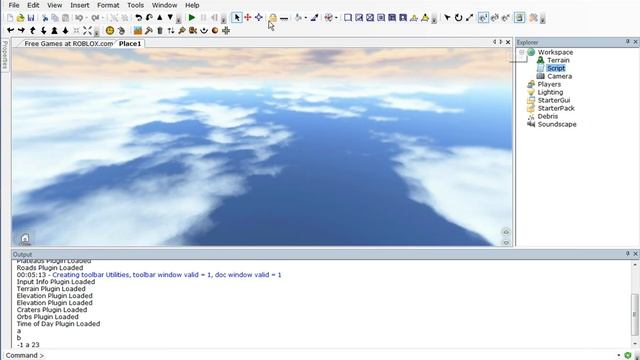Click the Terrain generator landscape icon
640x360 pixels.
(x=138, y=31)
